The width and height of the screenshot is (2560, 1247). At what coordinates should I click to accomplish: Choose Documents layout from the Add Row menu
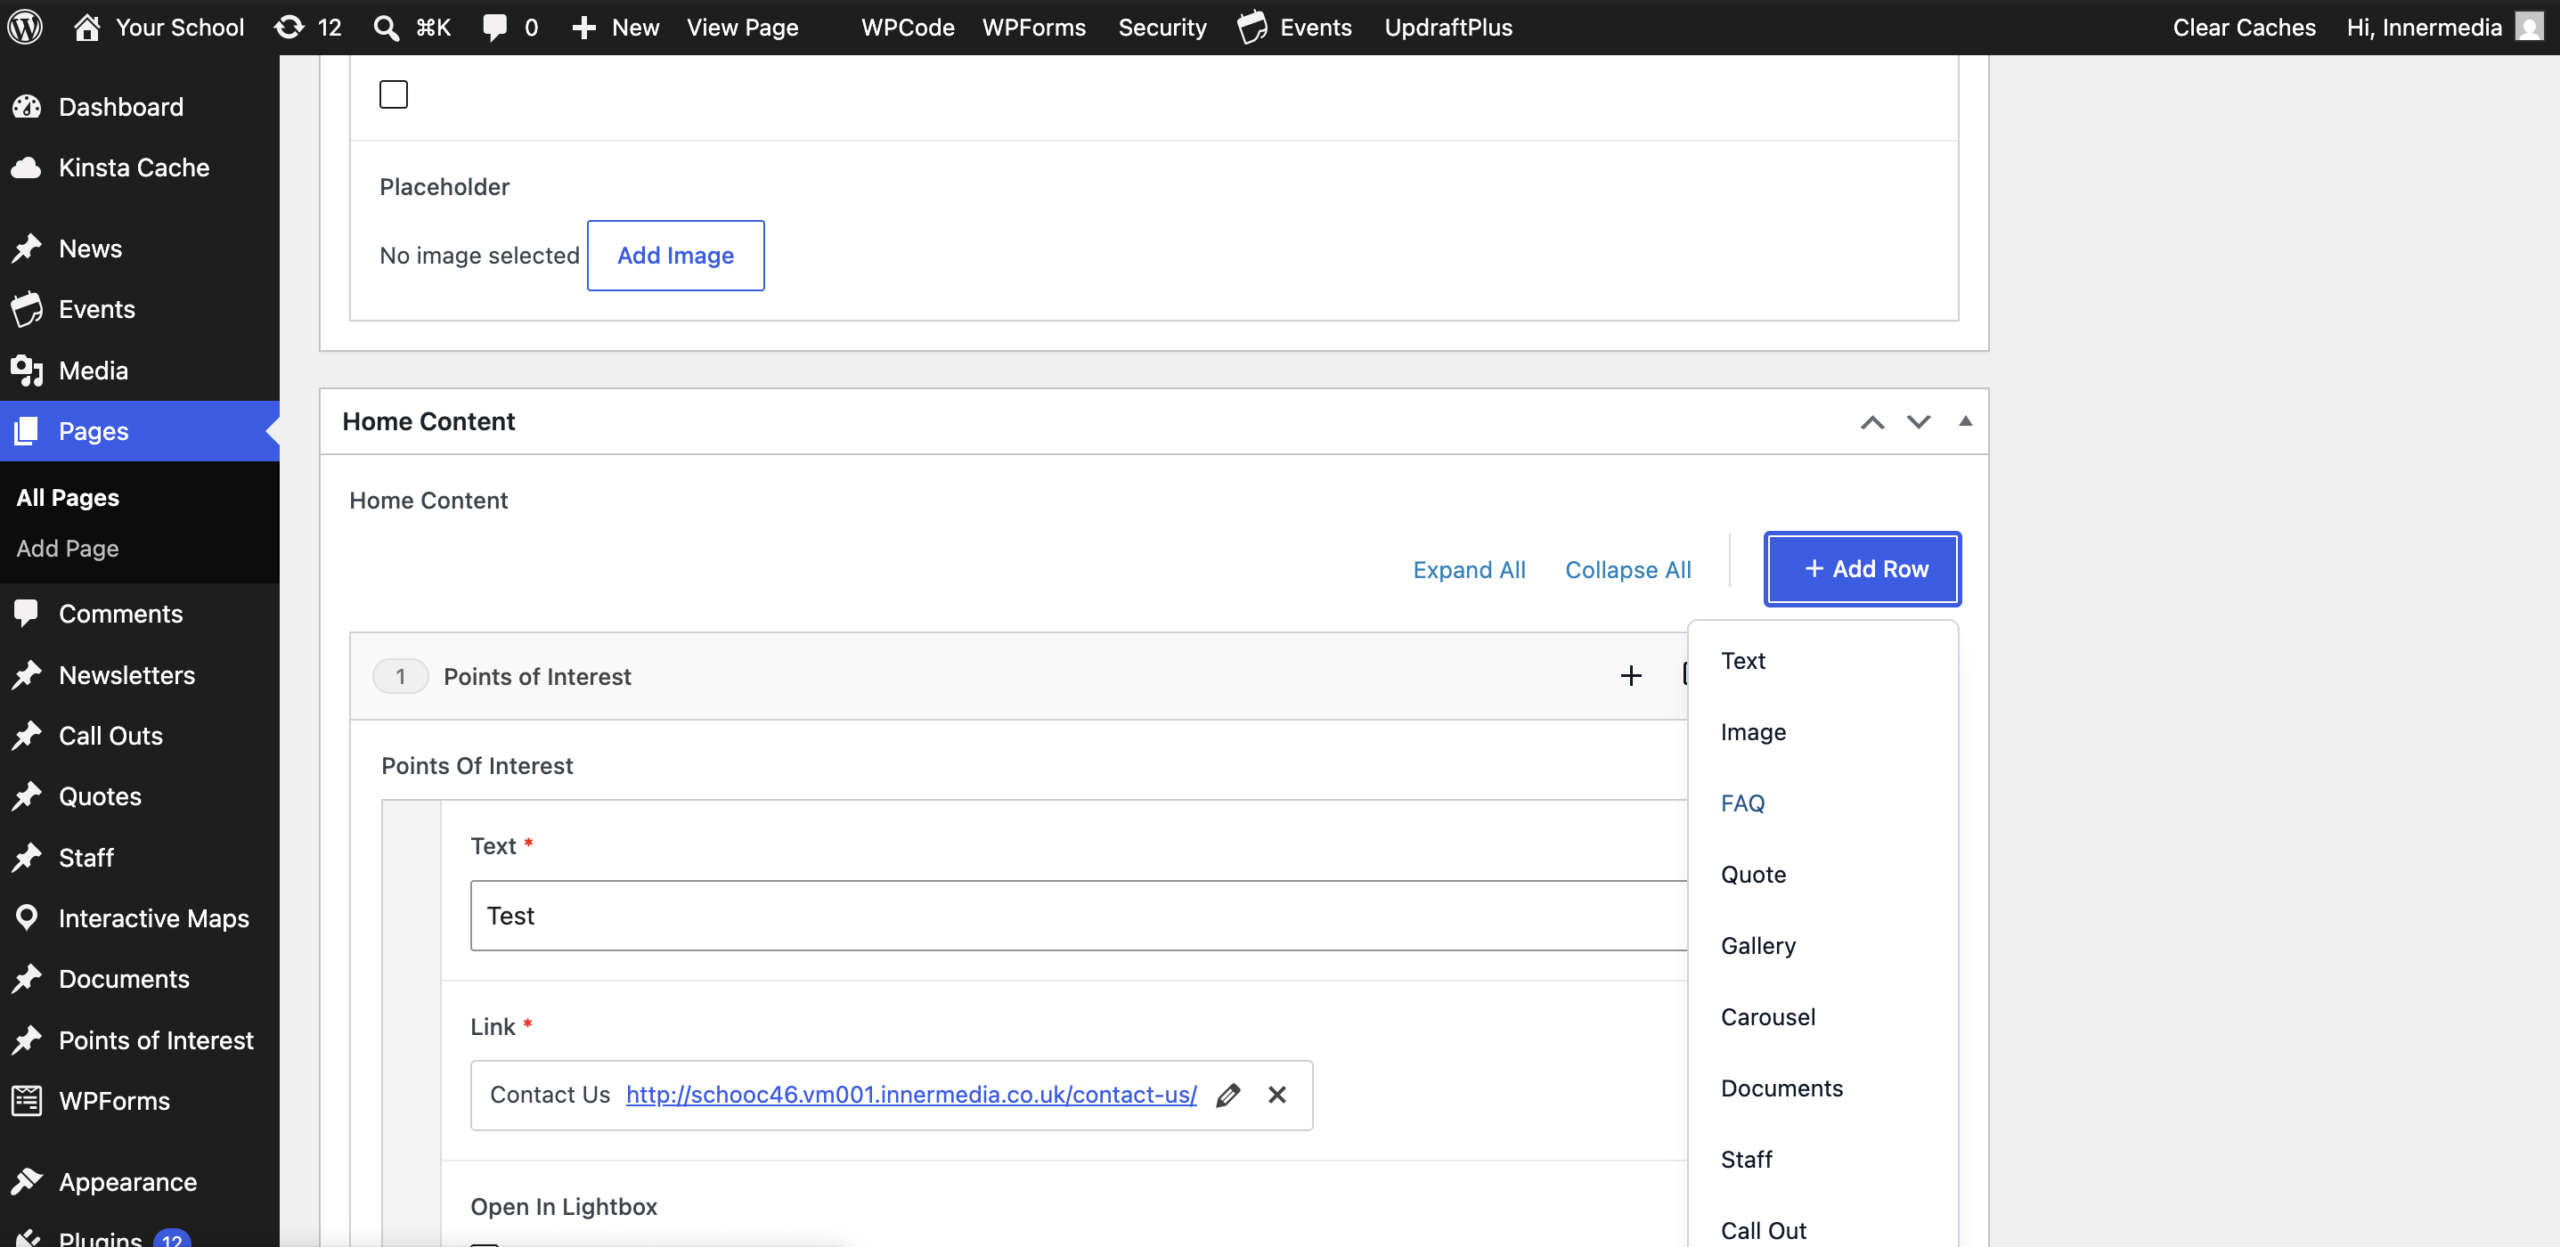click(x=1782, y=1088)
